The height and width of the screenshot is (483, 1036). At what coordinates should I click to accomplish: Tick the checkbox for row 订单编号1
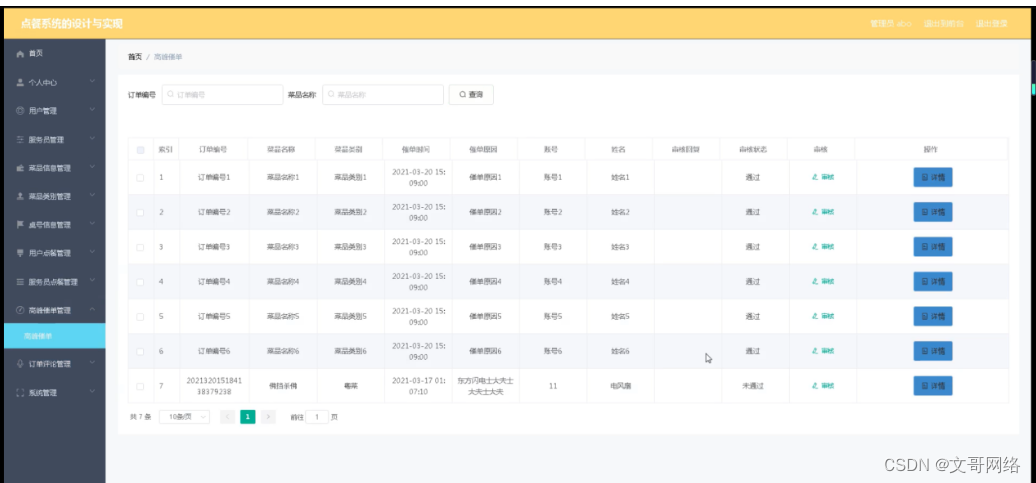140,177
